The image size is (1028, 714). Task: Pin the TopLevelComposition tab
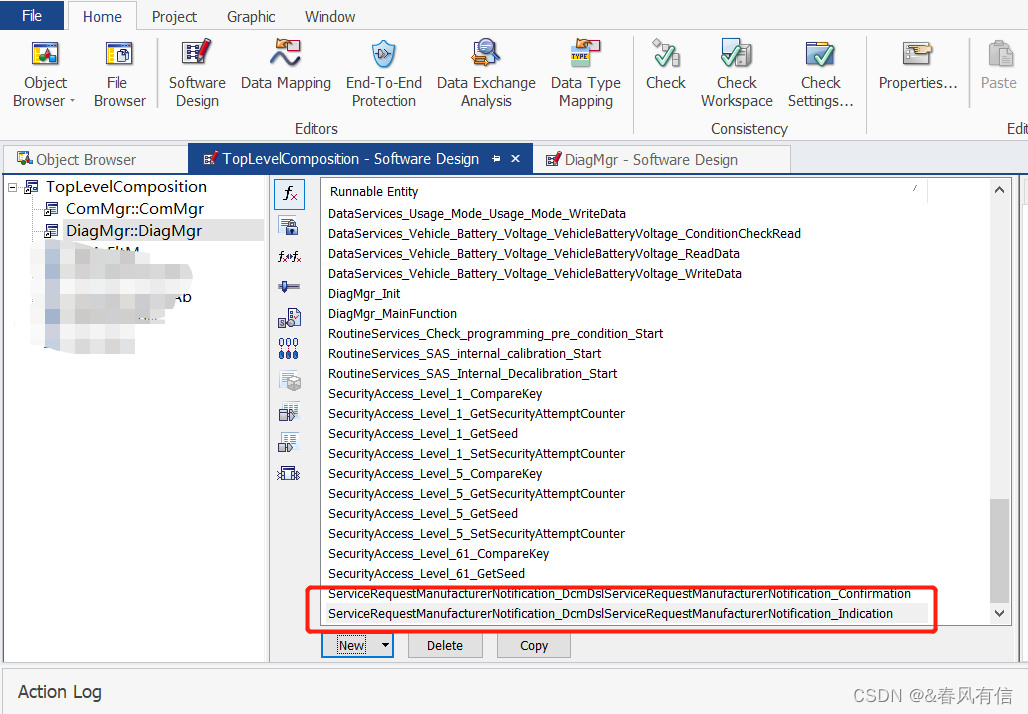pos(496,159)
